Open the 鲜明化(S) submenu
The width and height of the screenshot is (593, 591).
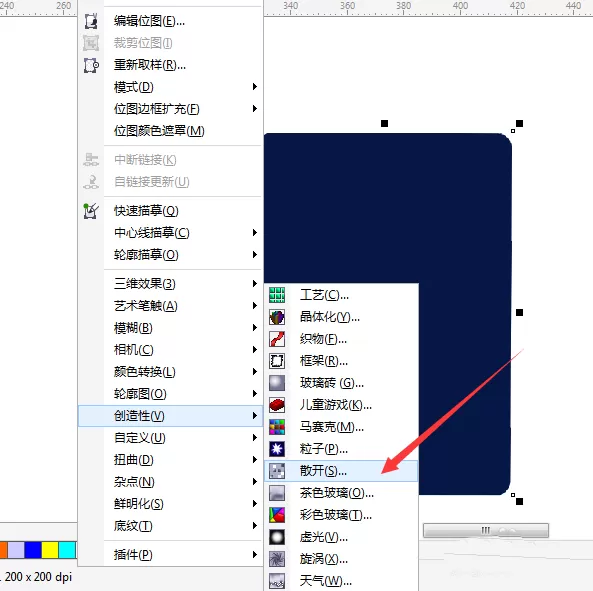point(170,504)
